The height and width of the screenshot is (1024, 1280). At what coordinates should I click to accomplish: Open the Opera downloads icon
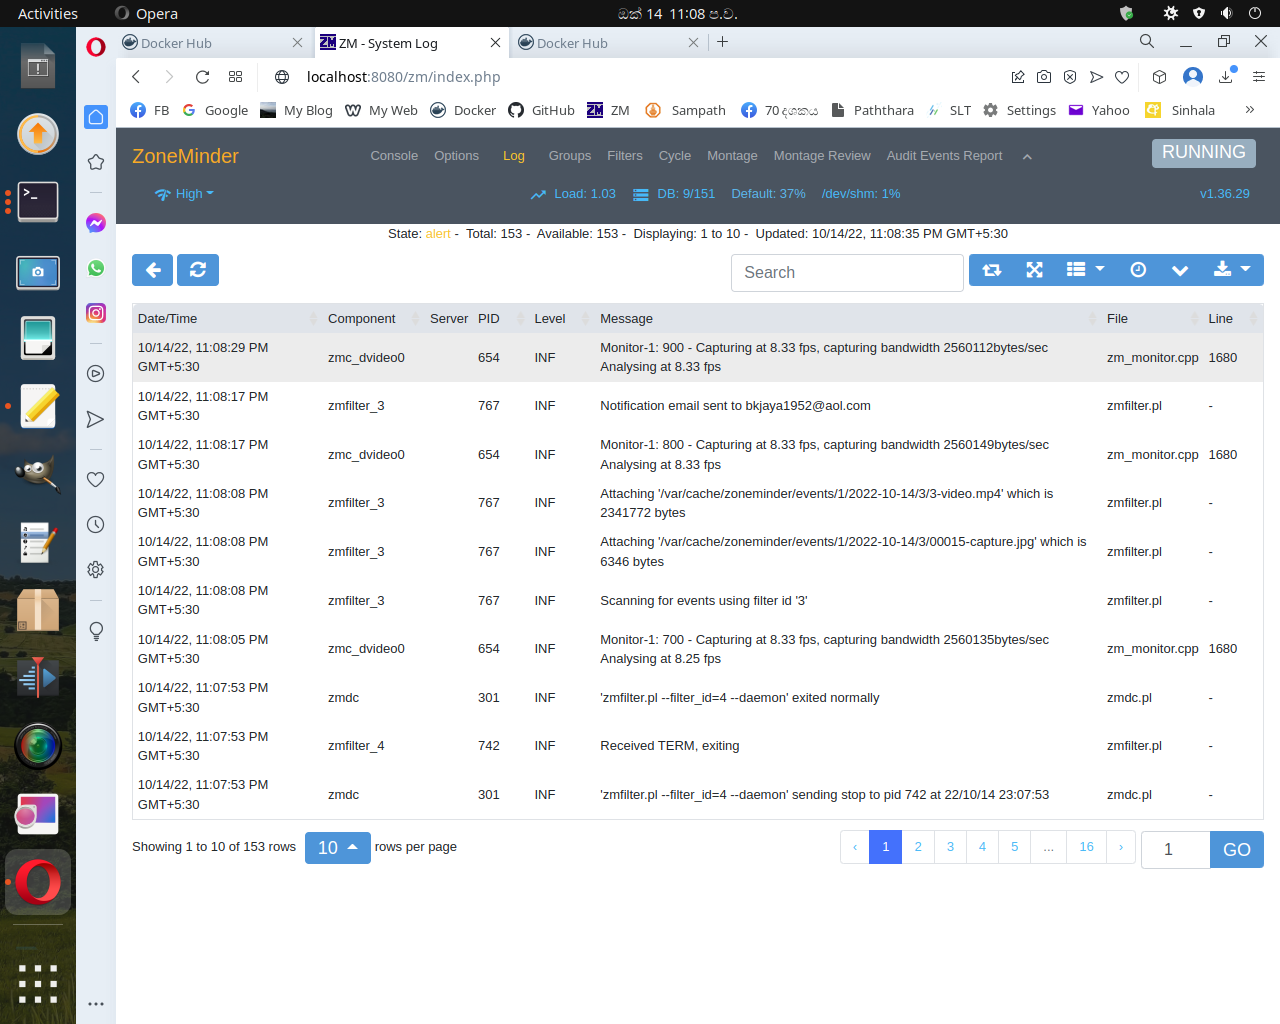[x=1226, y=77]
